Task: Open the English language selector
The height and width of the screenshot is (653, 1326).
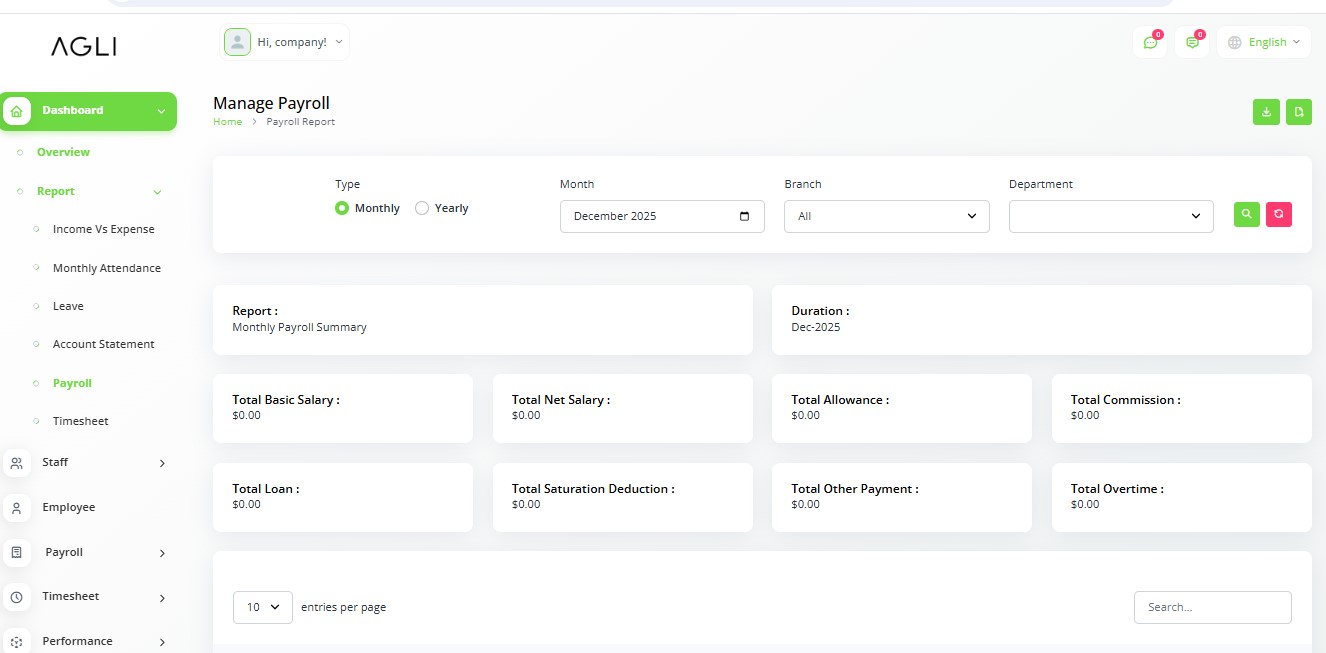Action: pyautogui.click(x=1264, y=42)
